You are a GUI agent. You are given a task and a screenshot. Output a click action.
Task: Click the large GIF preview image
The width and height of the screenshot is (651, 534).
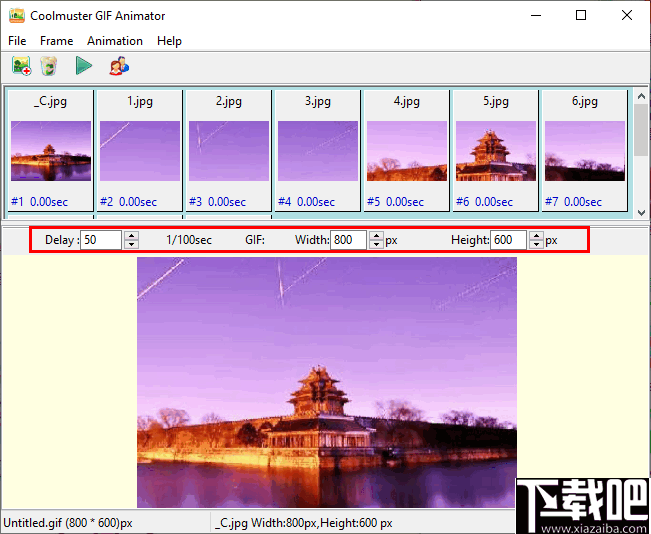(327, 382)
